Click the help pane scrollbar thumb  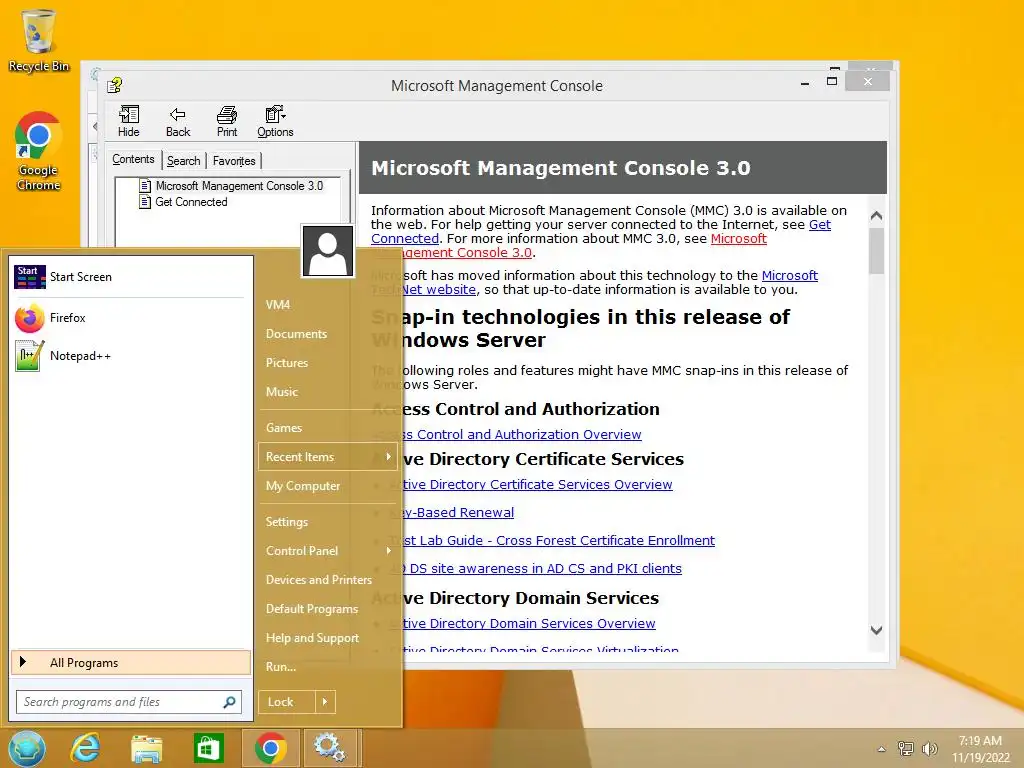pos(876,251)
